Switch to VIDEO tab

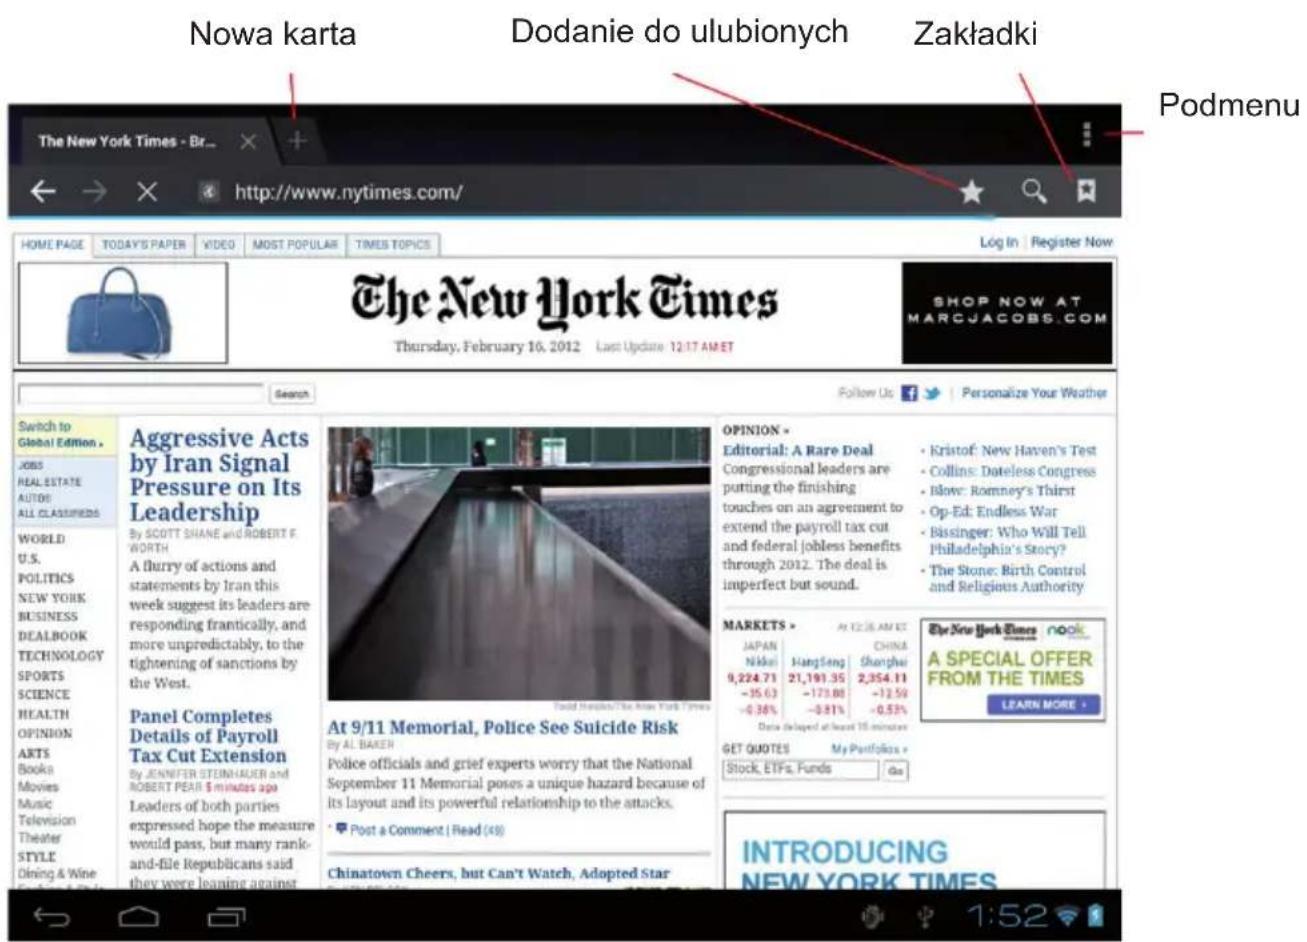[x=219, y=245]
